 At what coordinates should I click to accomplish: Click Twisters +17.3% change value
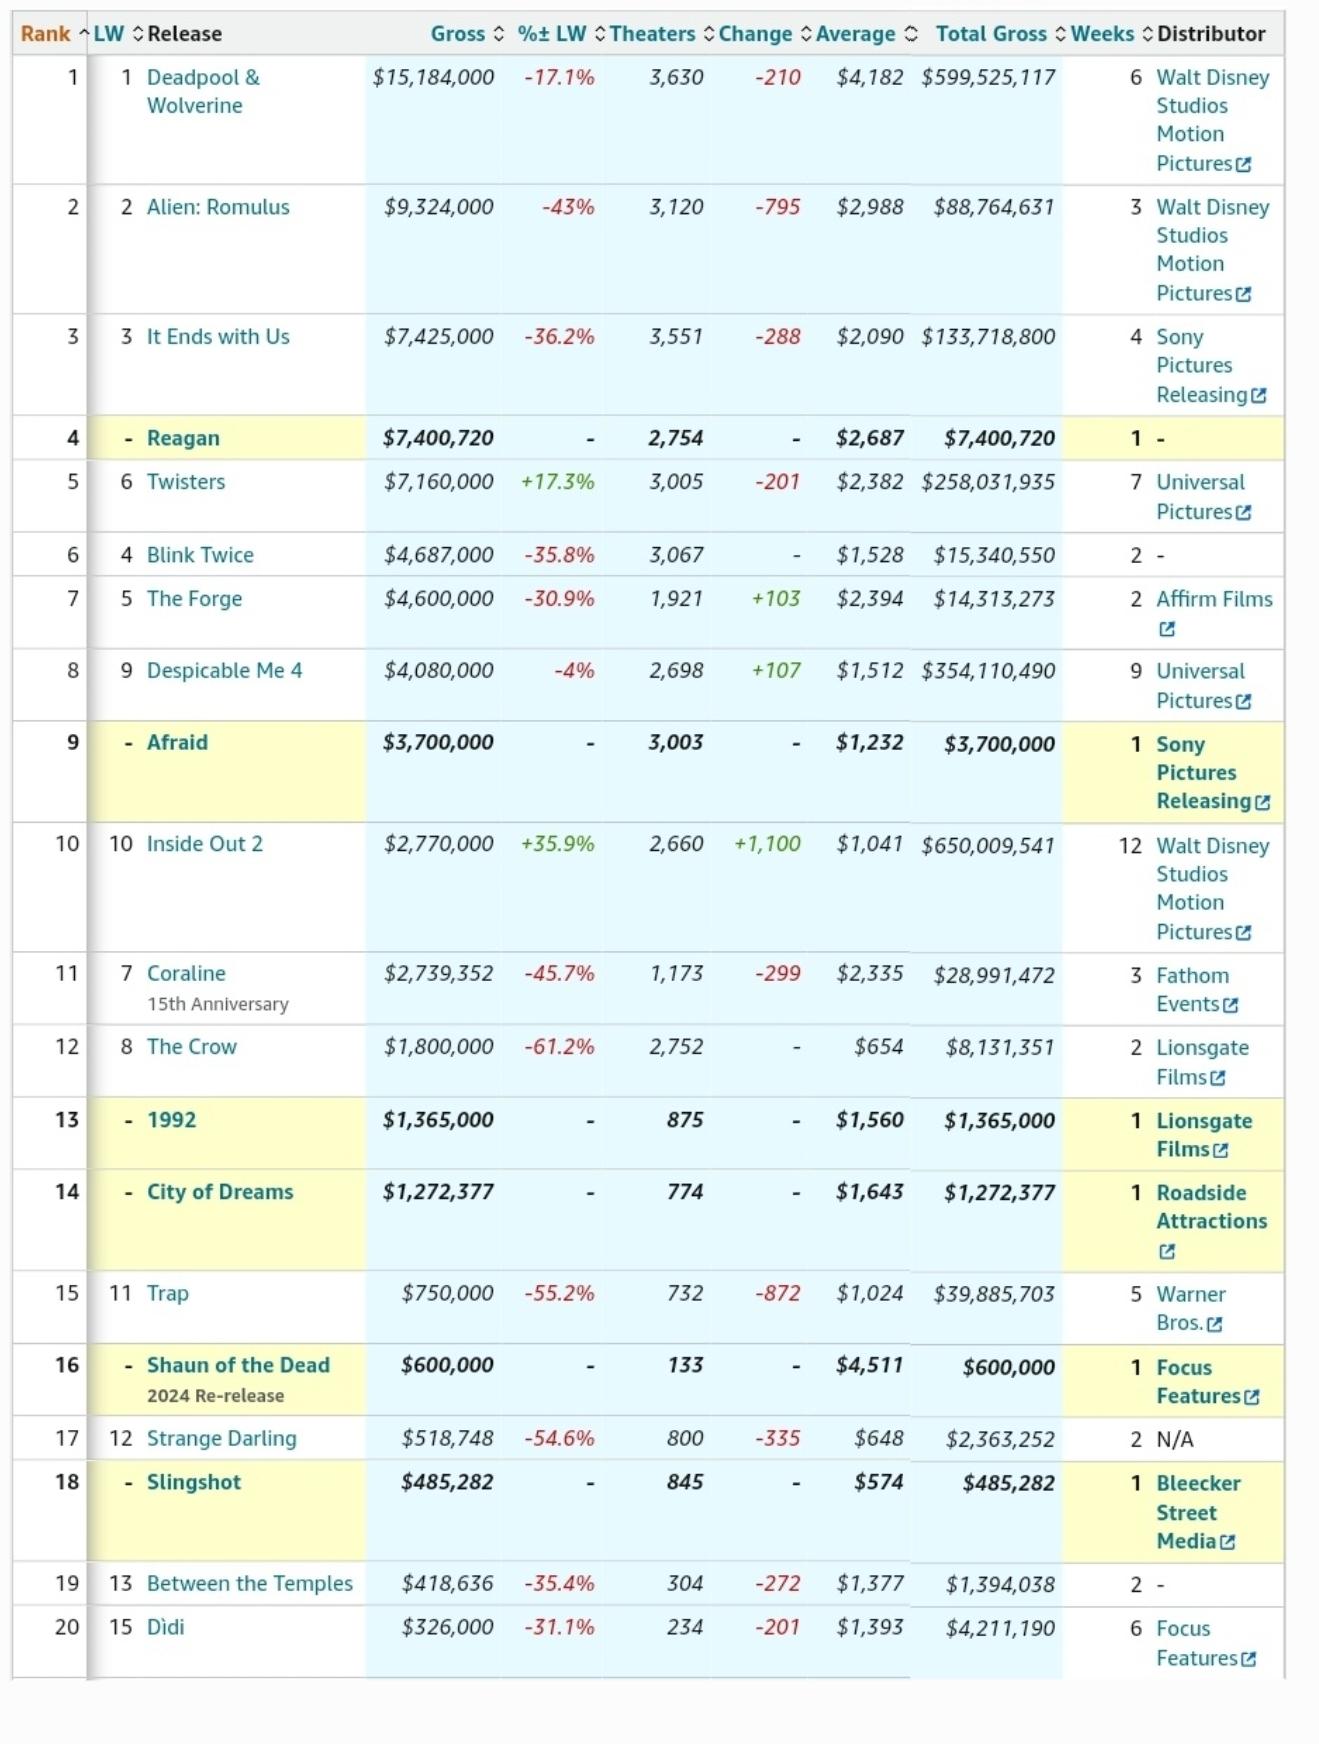coord(557,482)
